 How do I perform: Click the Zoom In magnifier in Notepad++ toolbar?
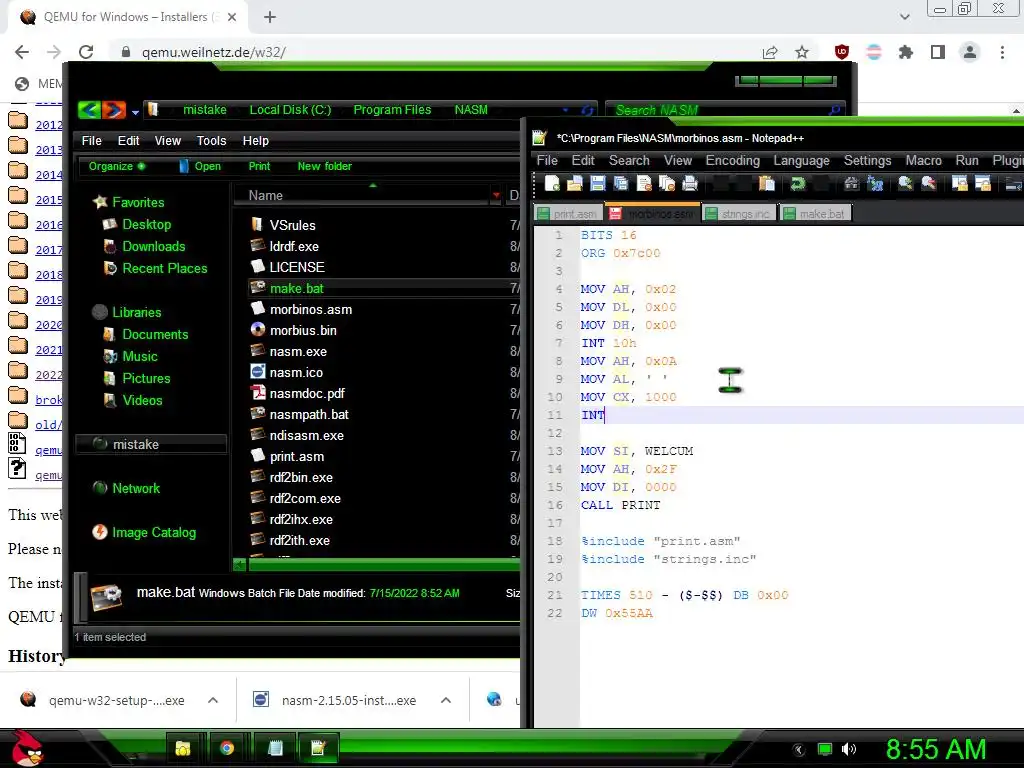tap(905, 184)
